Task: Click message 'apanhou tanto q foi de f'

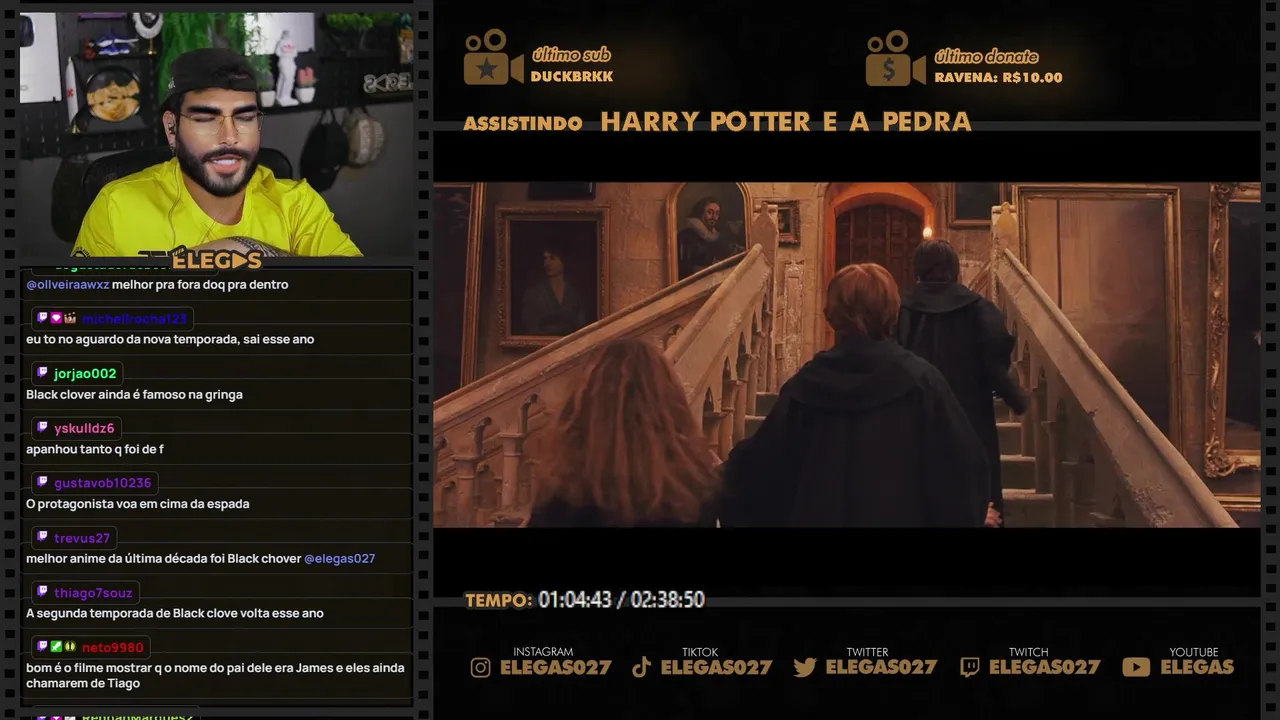Action: [95, 450]
